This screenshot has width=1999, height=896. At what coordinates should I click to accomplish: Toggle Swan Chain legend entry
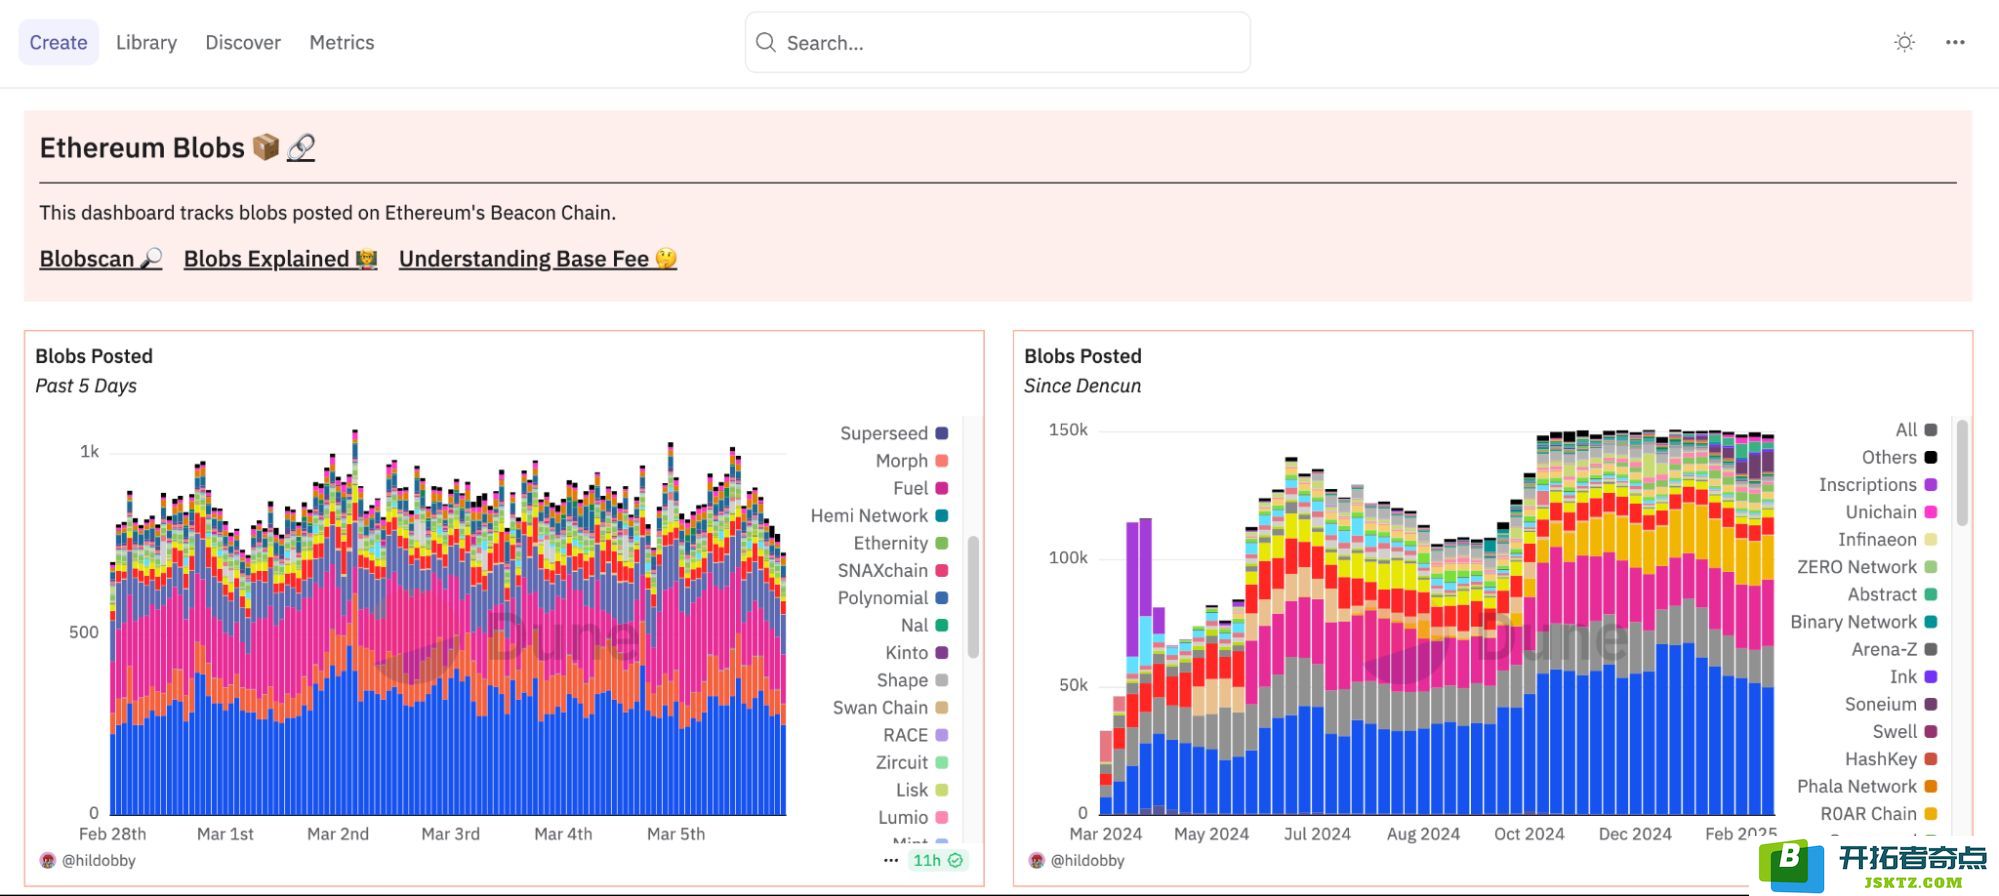click(890, 707)
